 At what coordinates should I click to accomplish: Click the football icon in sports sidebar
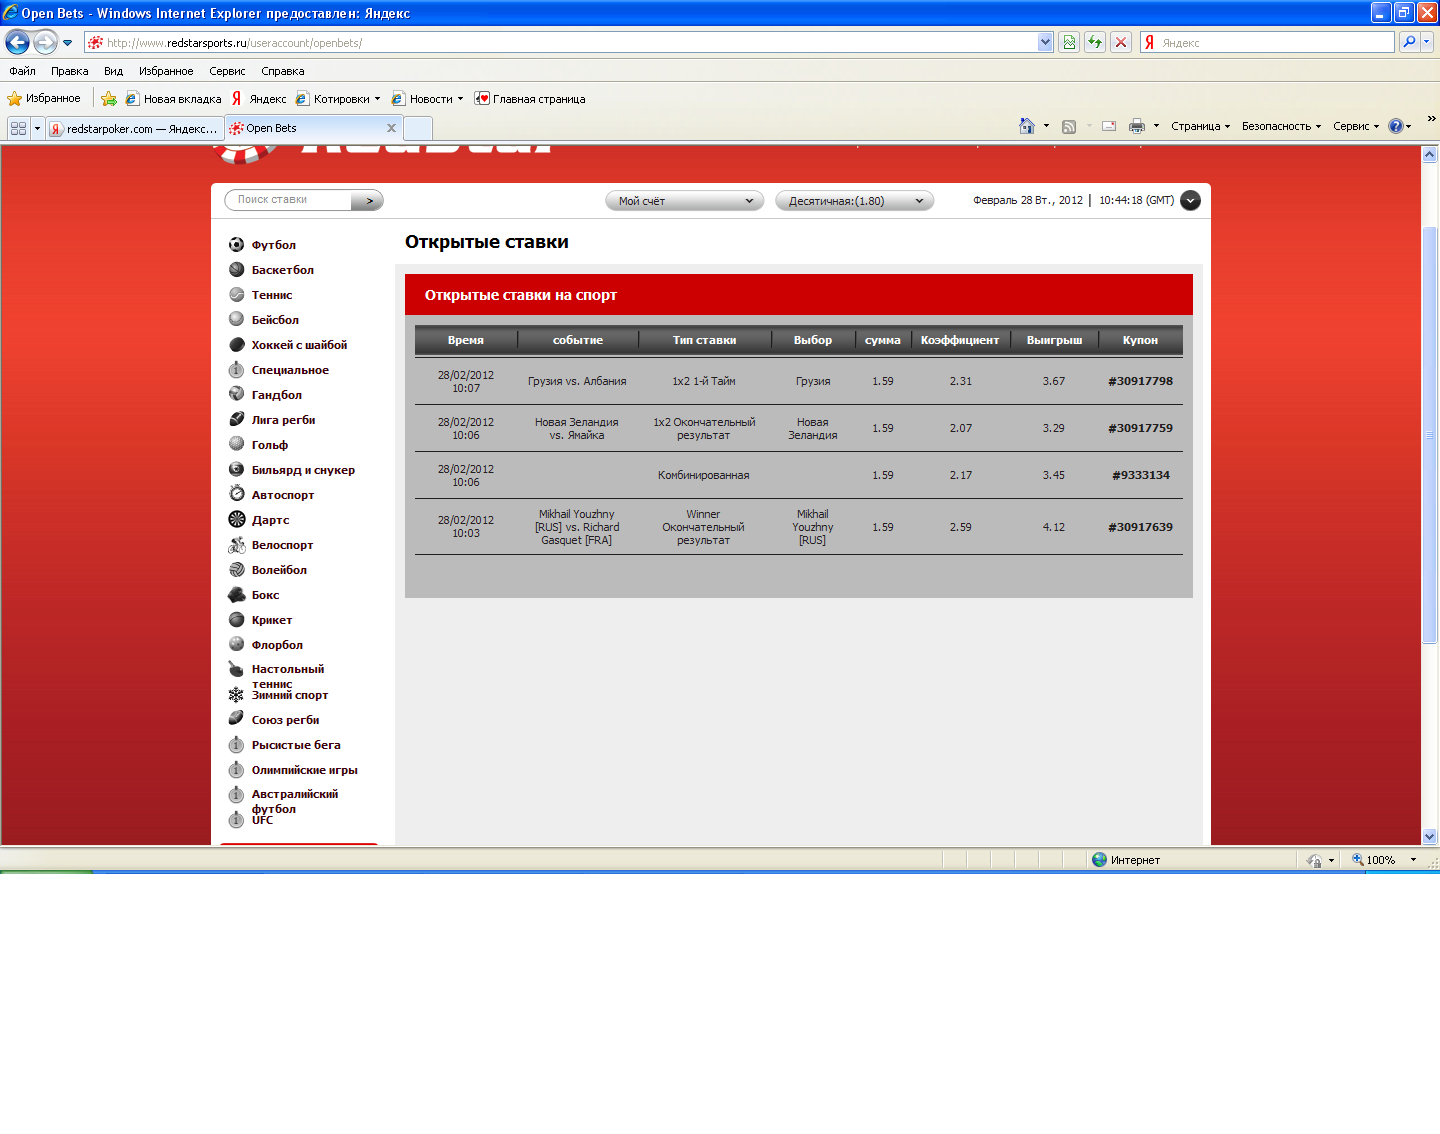[x=236, y=245]
